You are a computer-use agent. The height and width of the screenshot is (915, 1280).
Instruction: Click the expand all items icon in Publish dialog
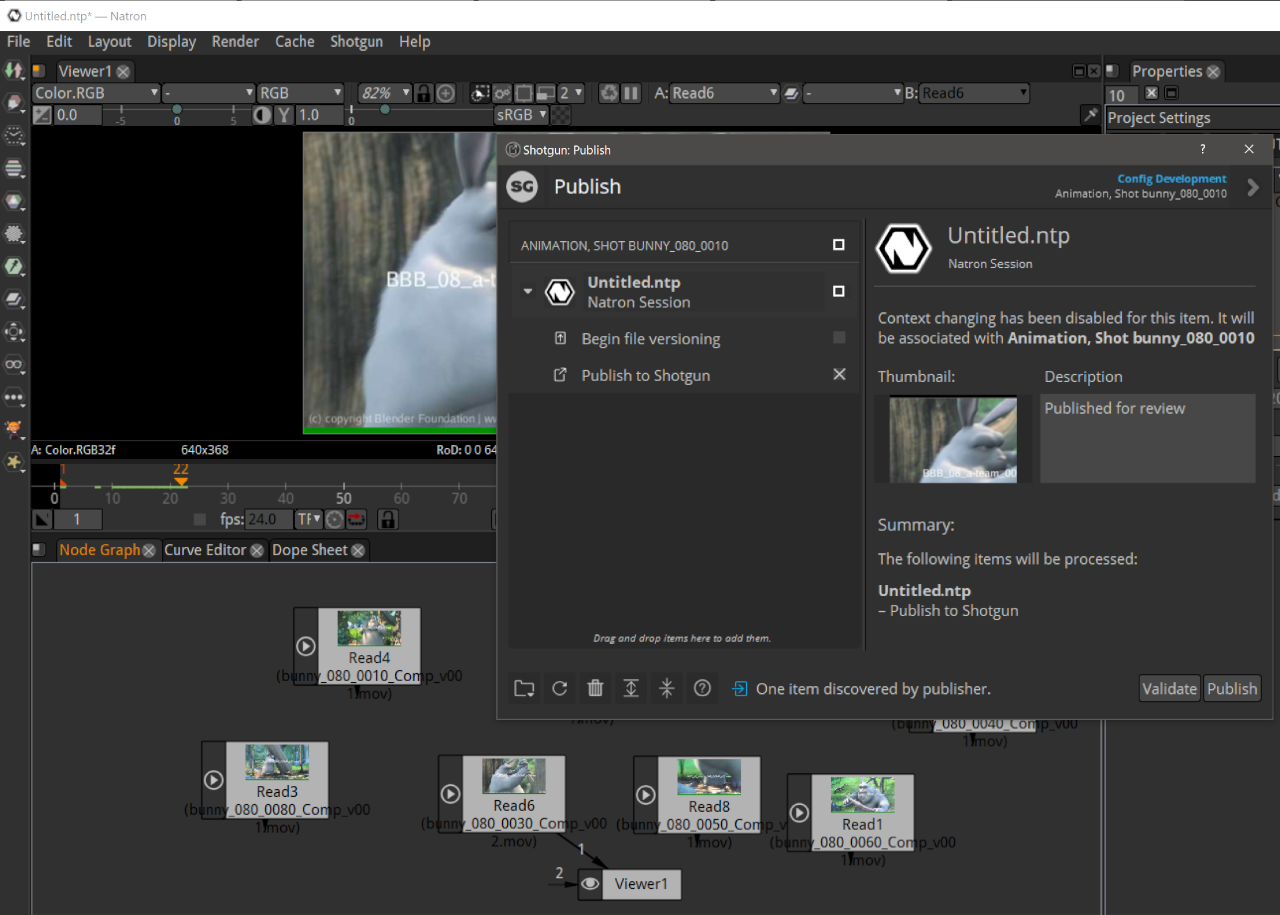(x=631, y=688)
